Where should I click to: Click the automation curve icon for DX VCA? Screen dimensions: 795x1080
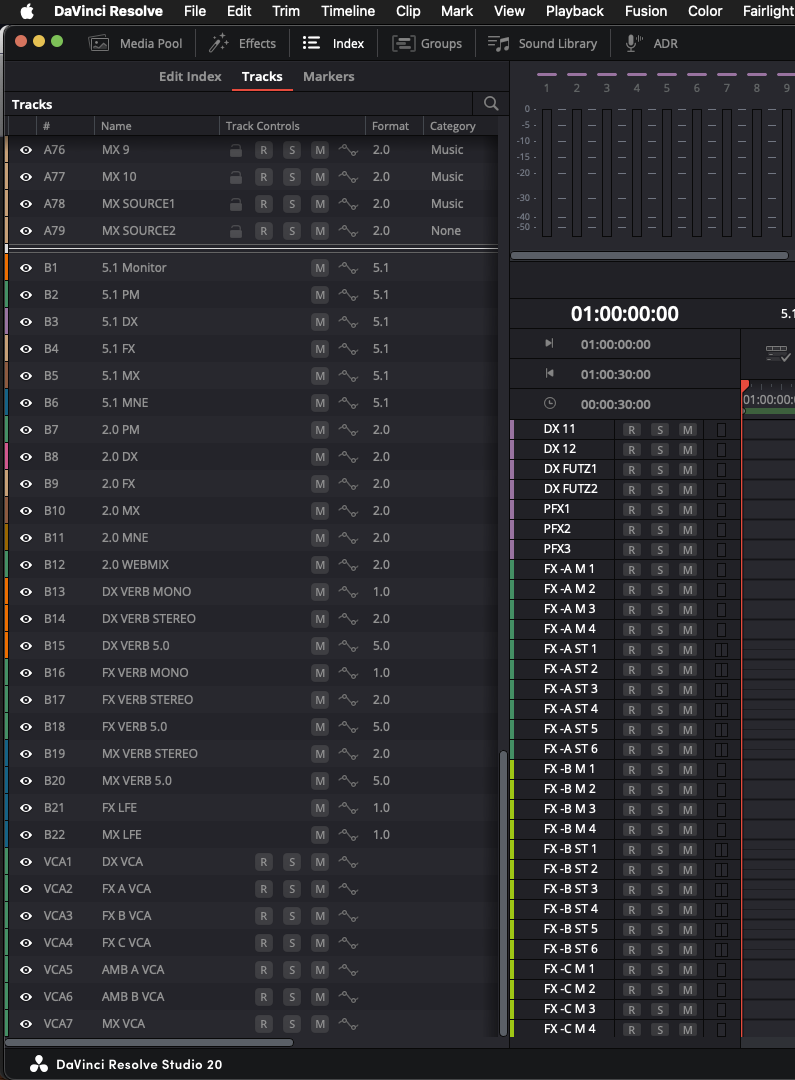point(348,862)
